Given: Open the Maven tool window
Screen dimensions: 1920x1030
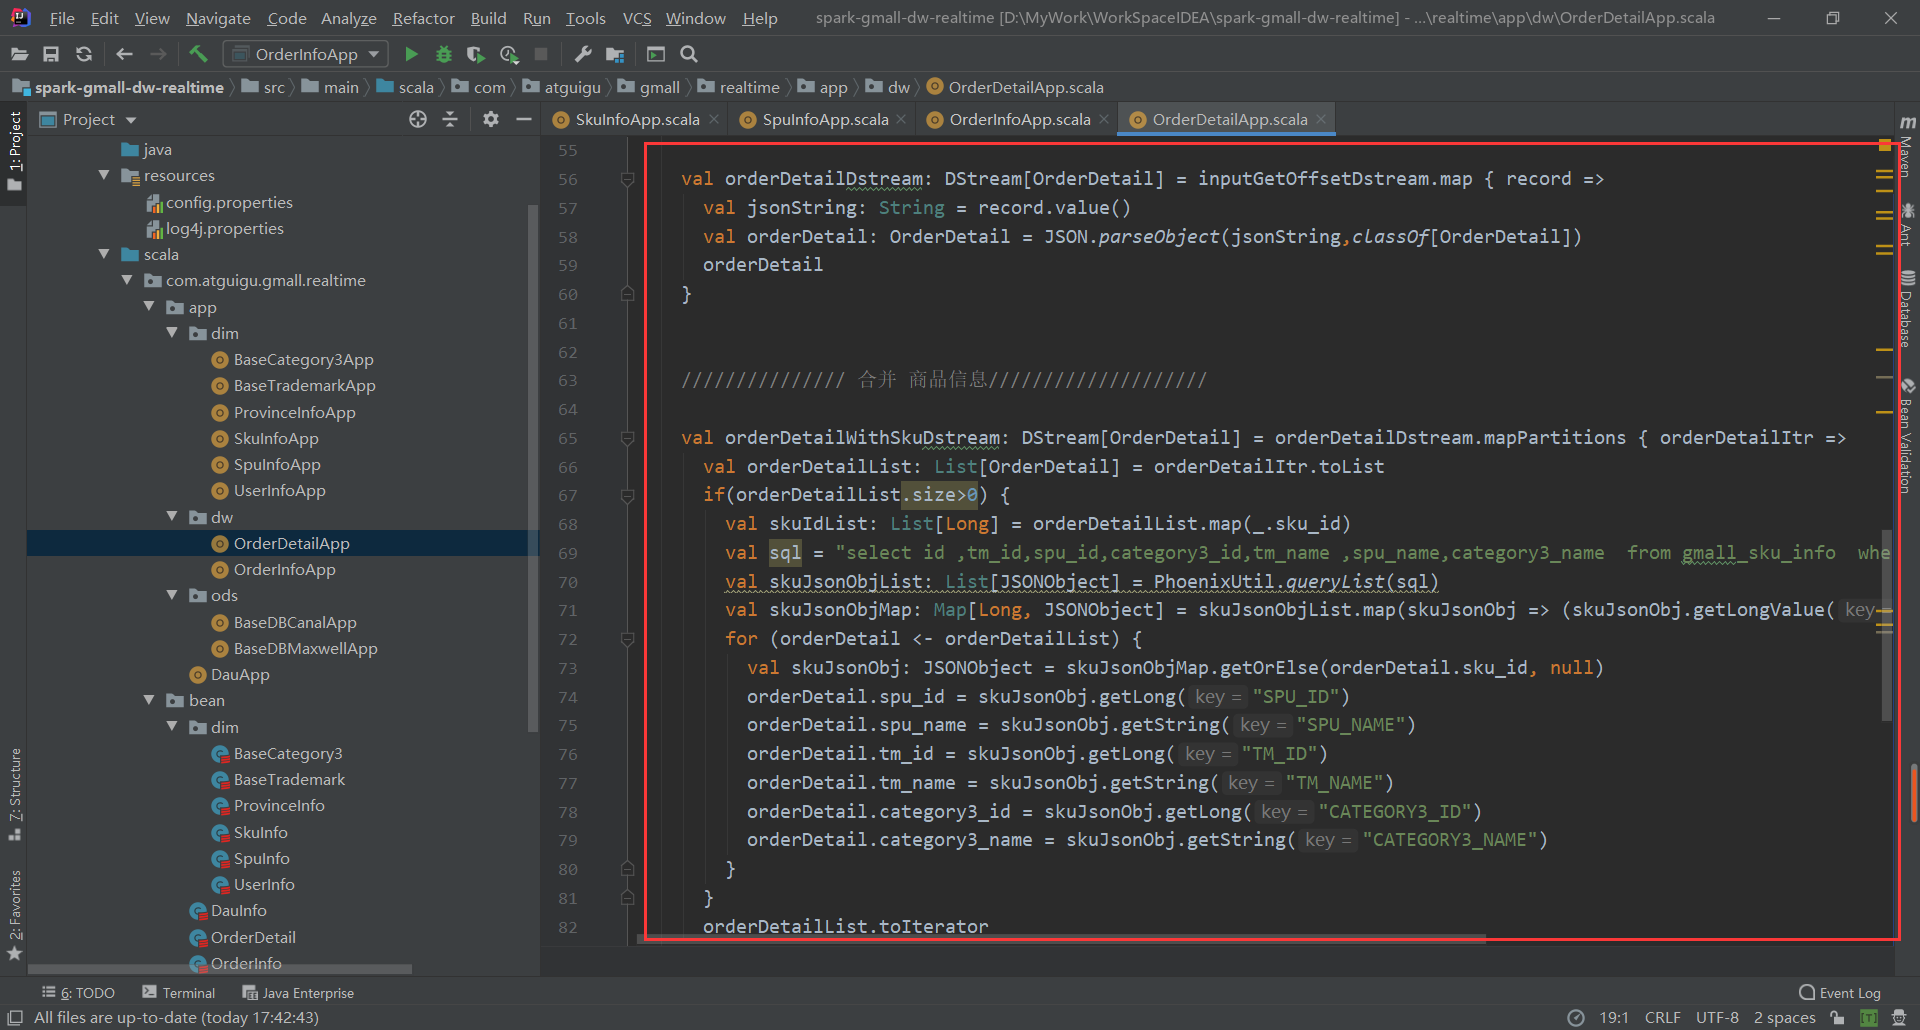Looking at the screenshot, I should click(1907, 147).
